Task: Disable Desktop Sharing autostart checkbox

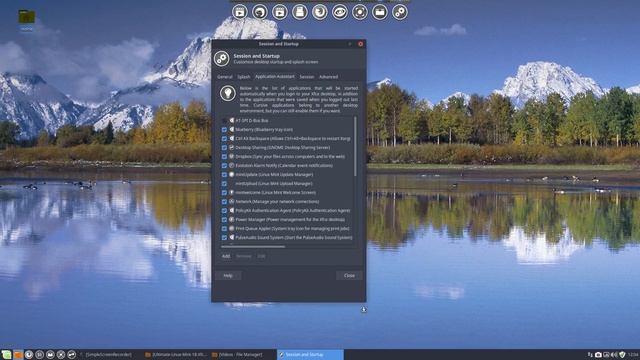Action: [224, 148]
